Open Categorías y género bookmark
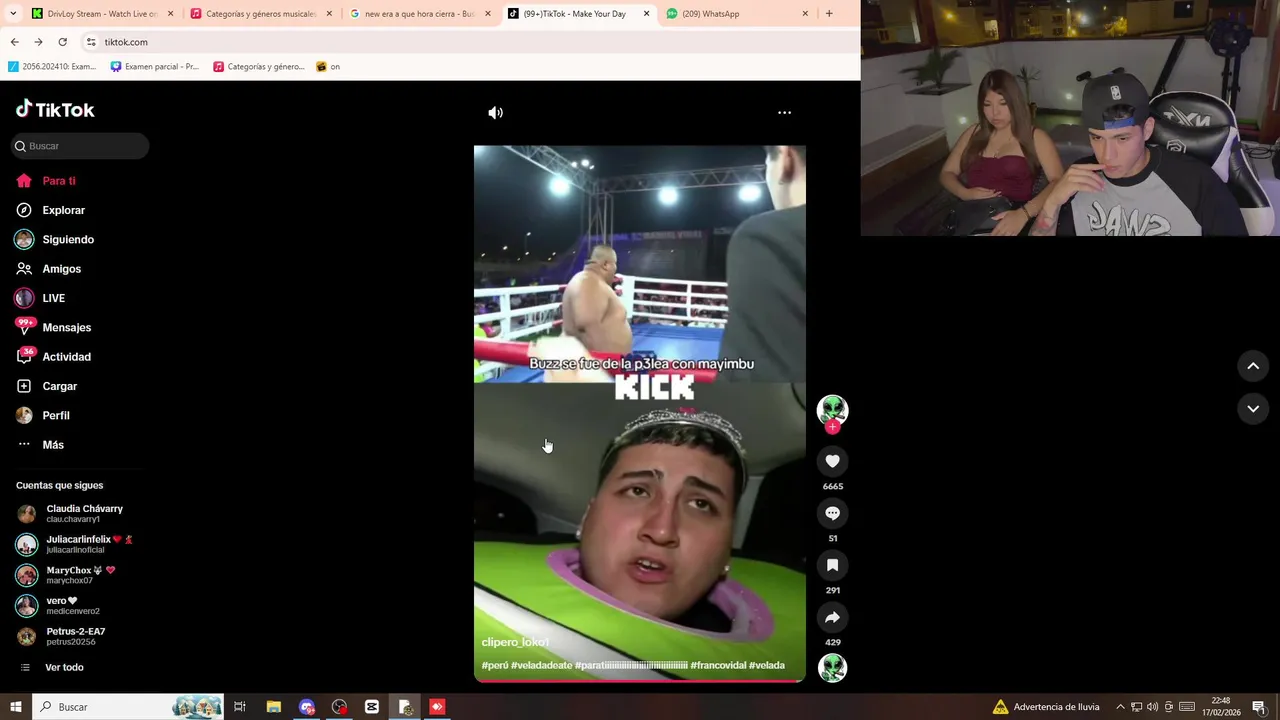This screenshot has height=720, width=1280. pos(258,67)
